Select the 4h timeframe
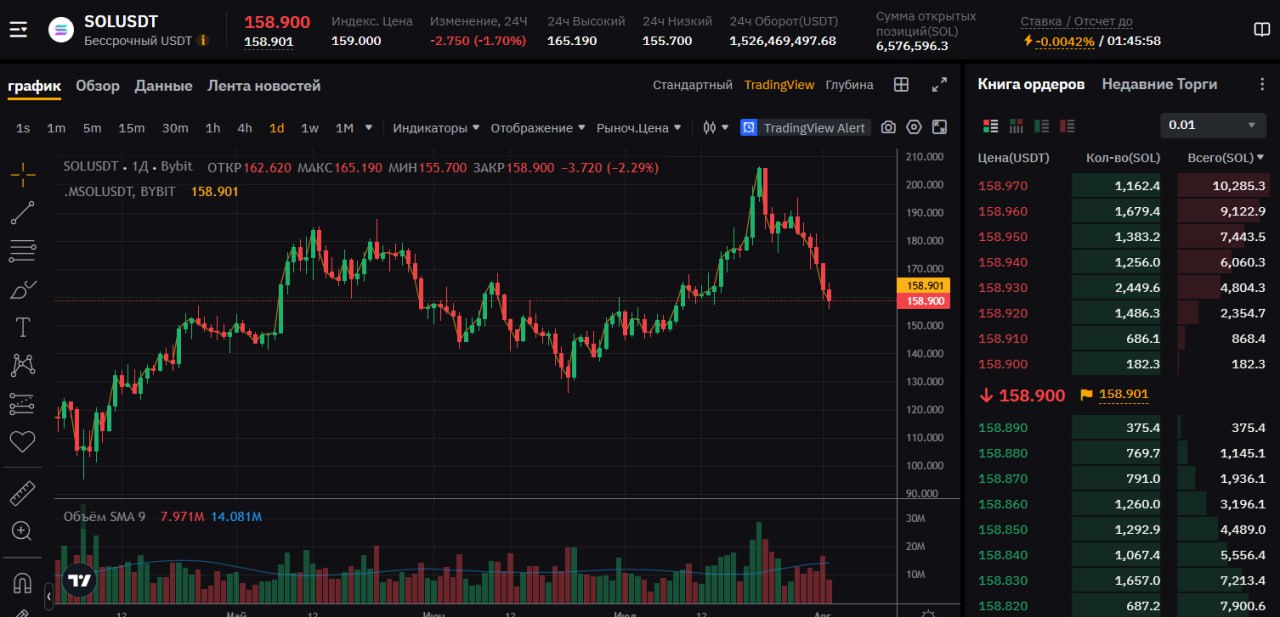The width and height of the screenshot is (1280, 617). 245,128
